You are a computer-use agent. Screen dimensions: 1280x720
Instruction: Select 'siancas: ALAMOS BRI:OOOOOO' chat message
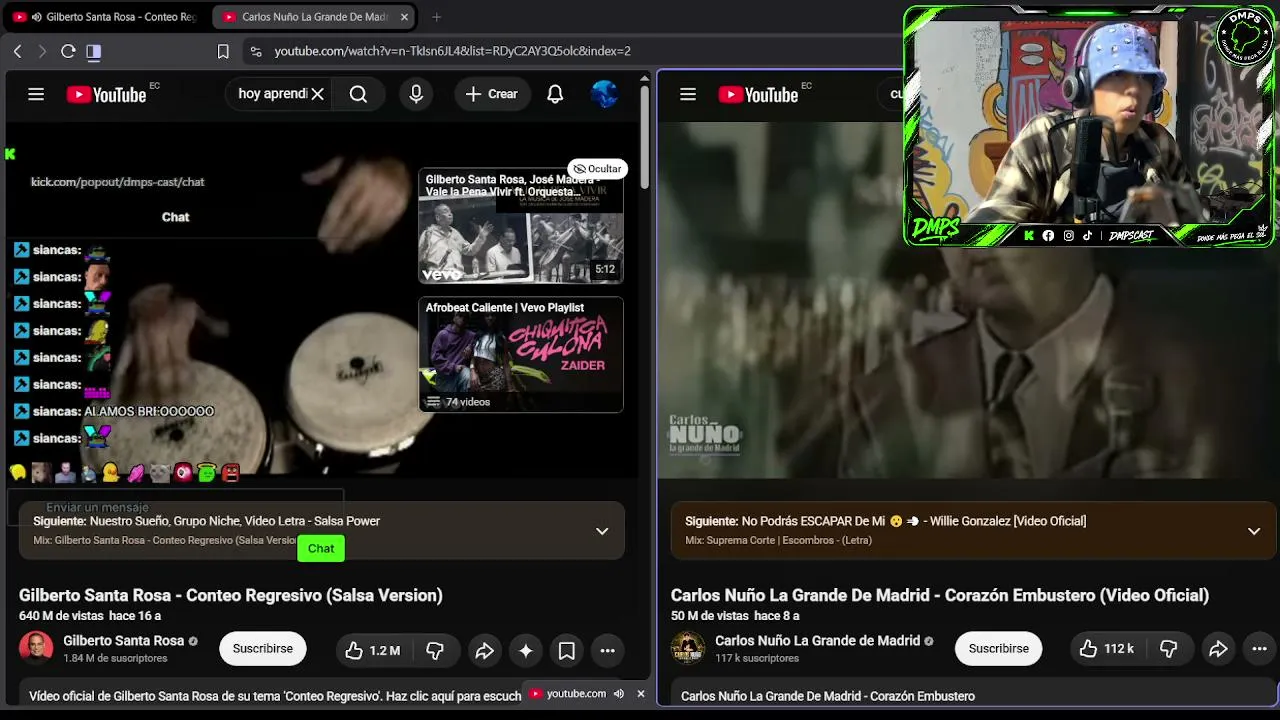123,411
